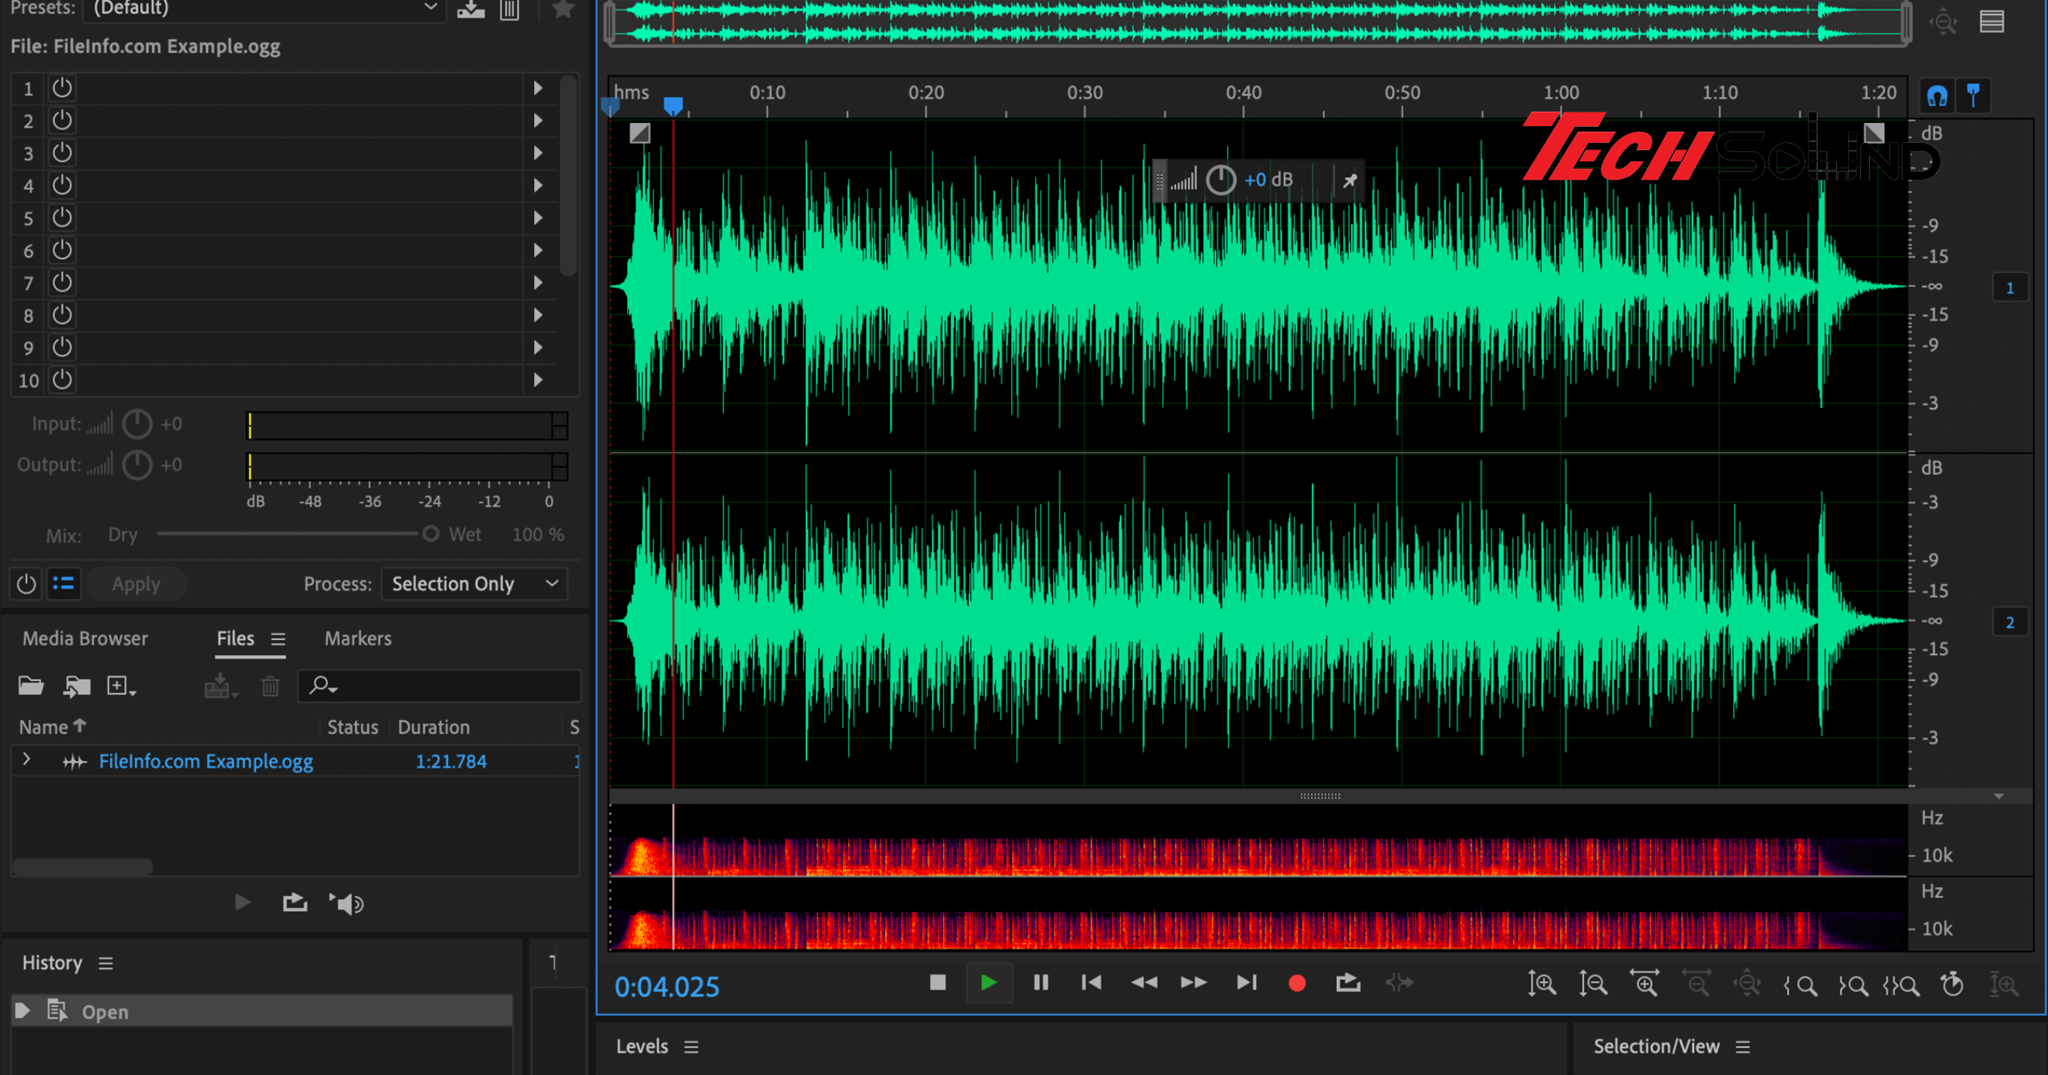The image size is (2048, 1075).
Task: Switch to the Media Browser tab
Action: coord(85,638)
